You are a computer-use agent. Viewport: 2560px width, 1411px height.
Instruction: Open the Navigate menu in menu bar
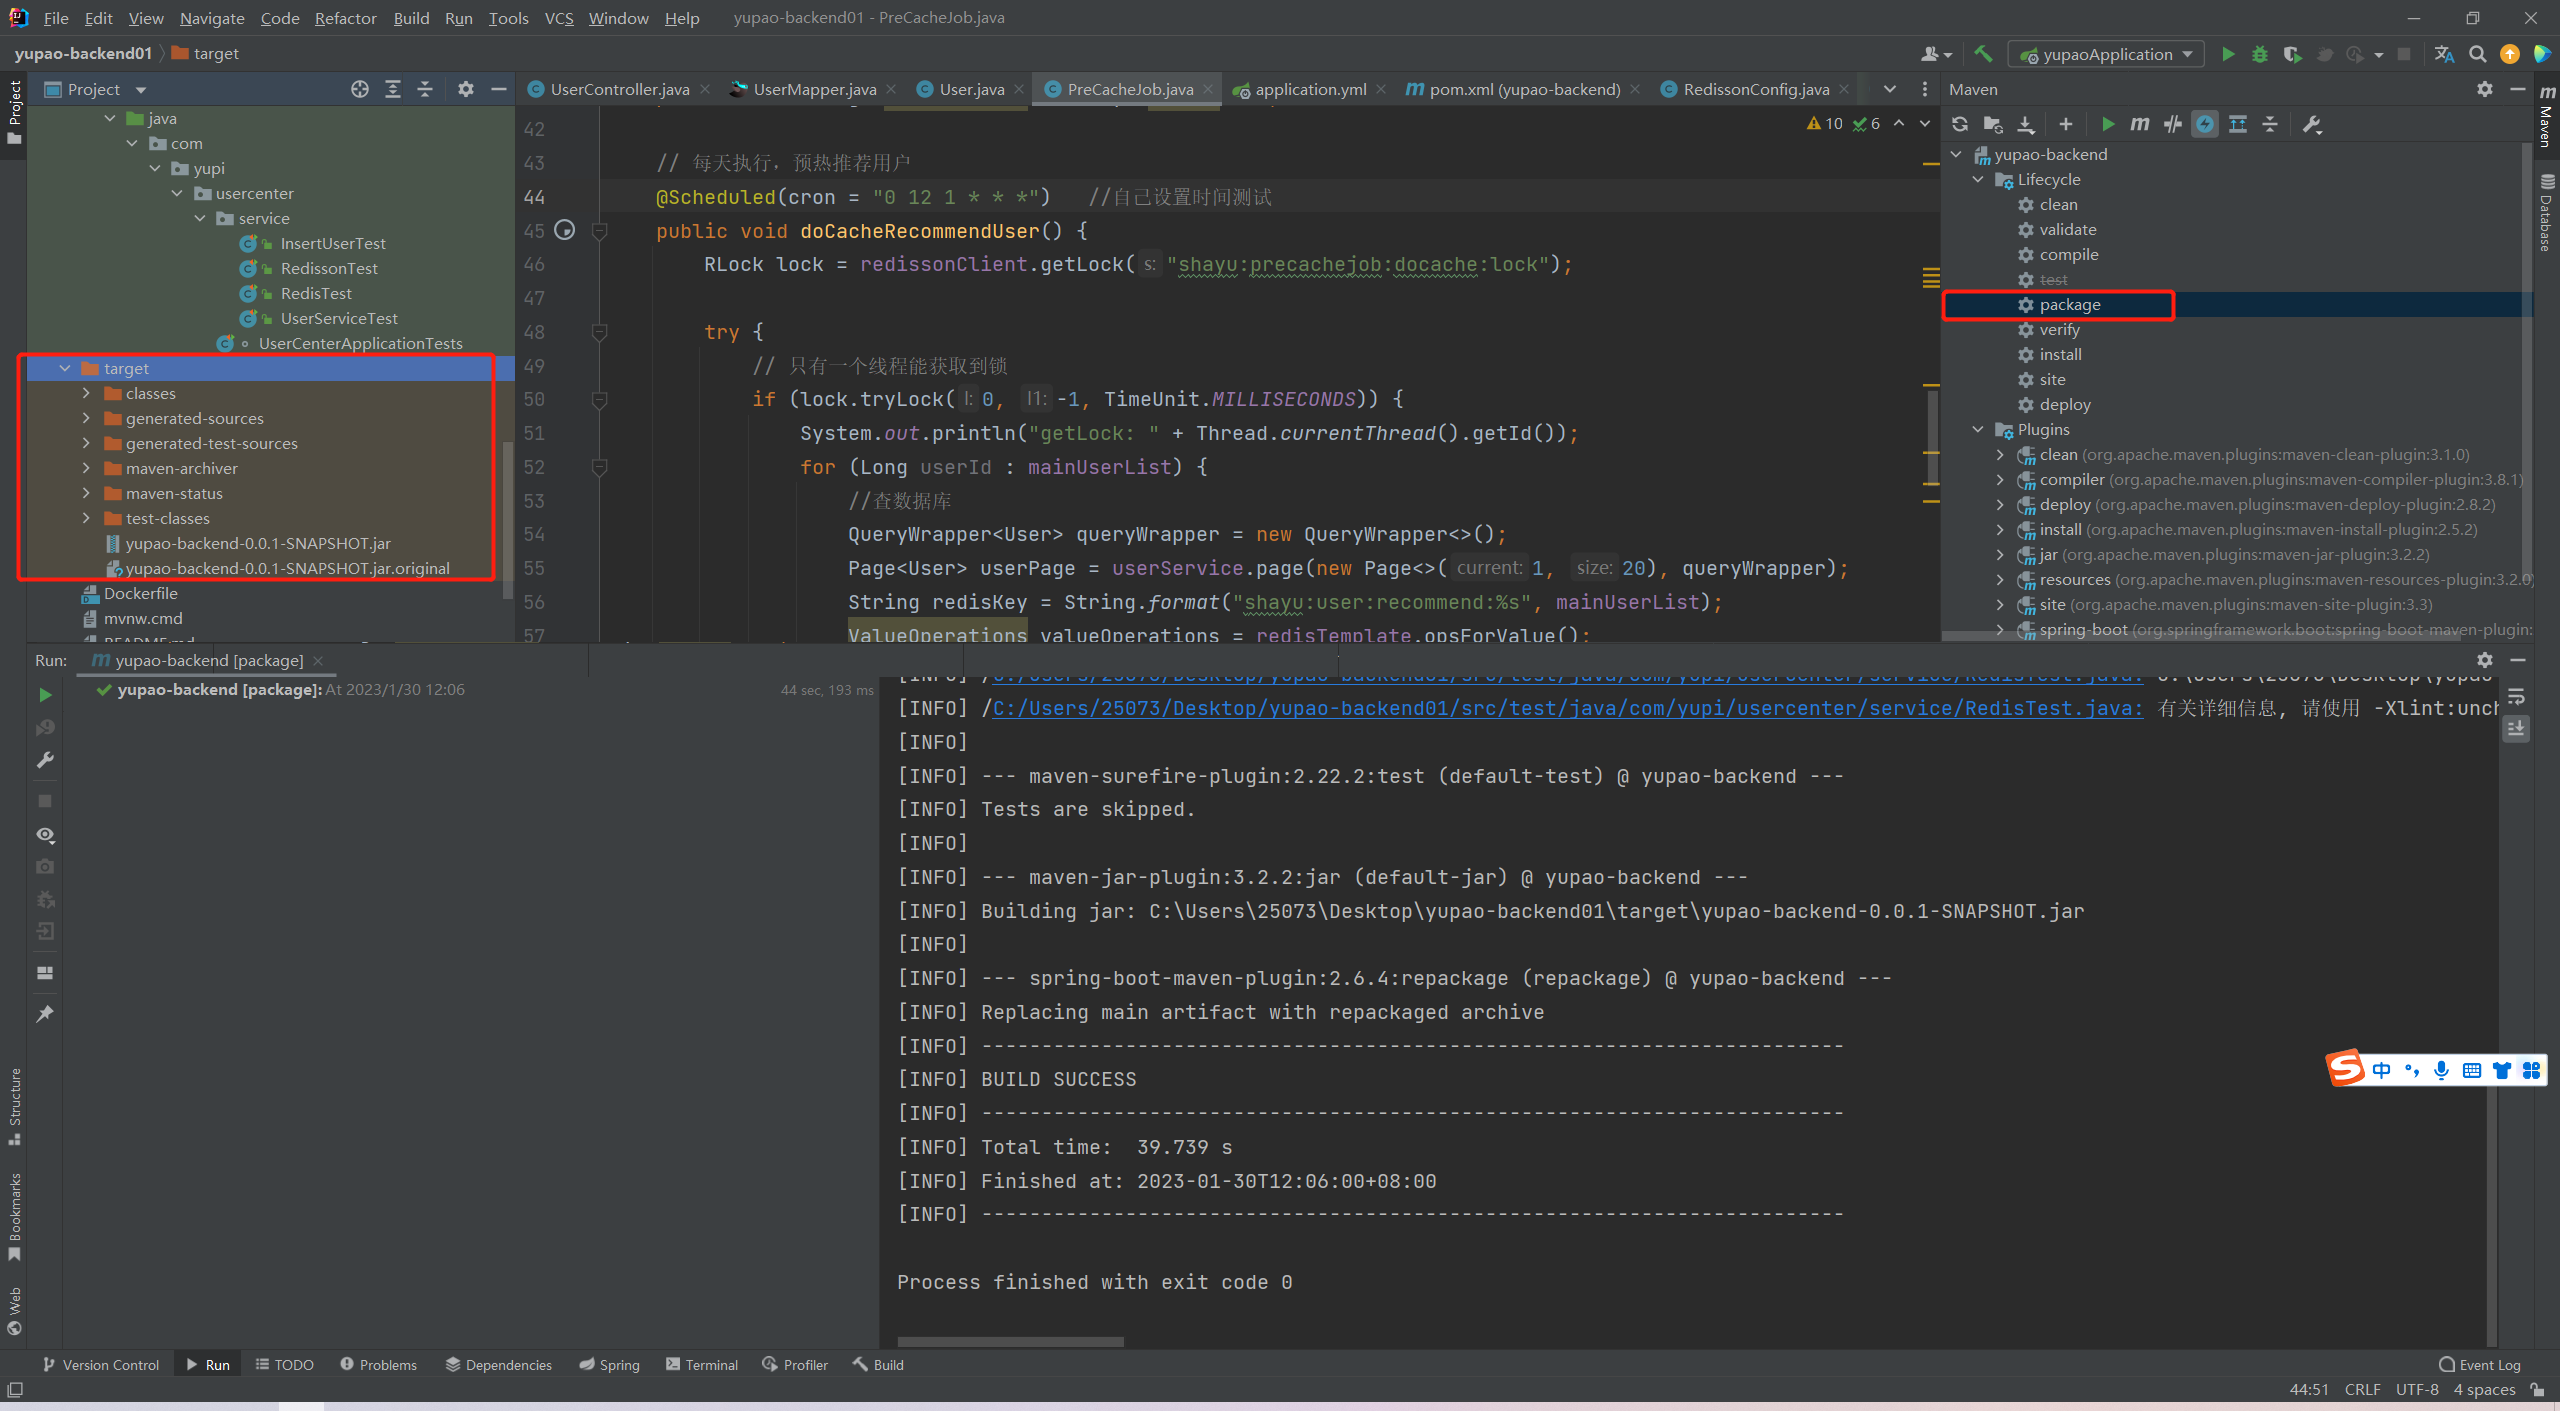point(207,17)
